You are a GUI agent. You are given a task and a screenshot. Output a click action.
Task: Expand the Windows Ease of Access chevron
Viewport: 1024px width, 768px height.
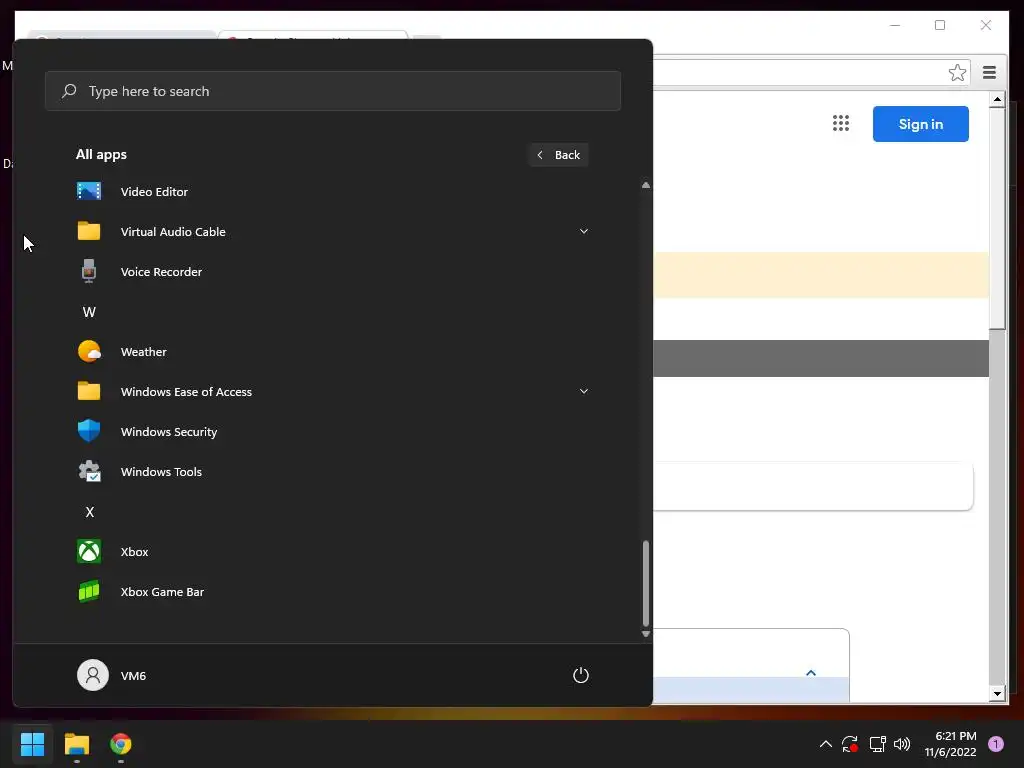(x=584, y=391)
